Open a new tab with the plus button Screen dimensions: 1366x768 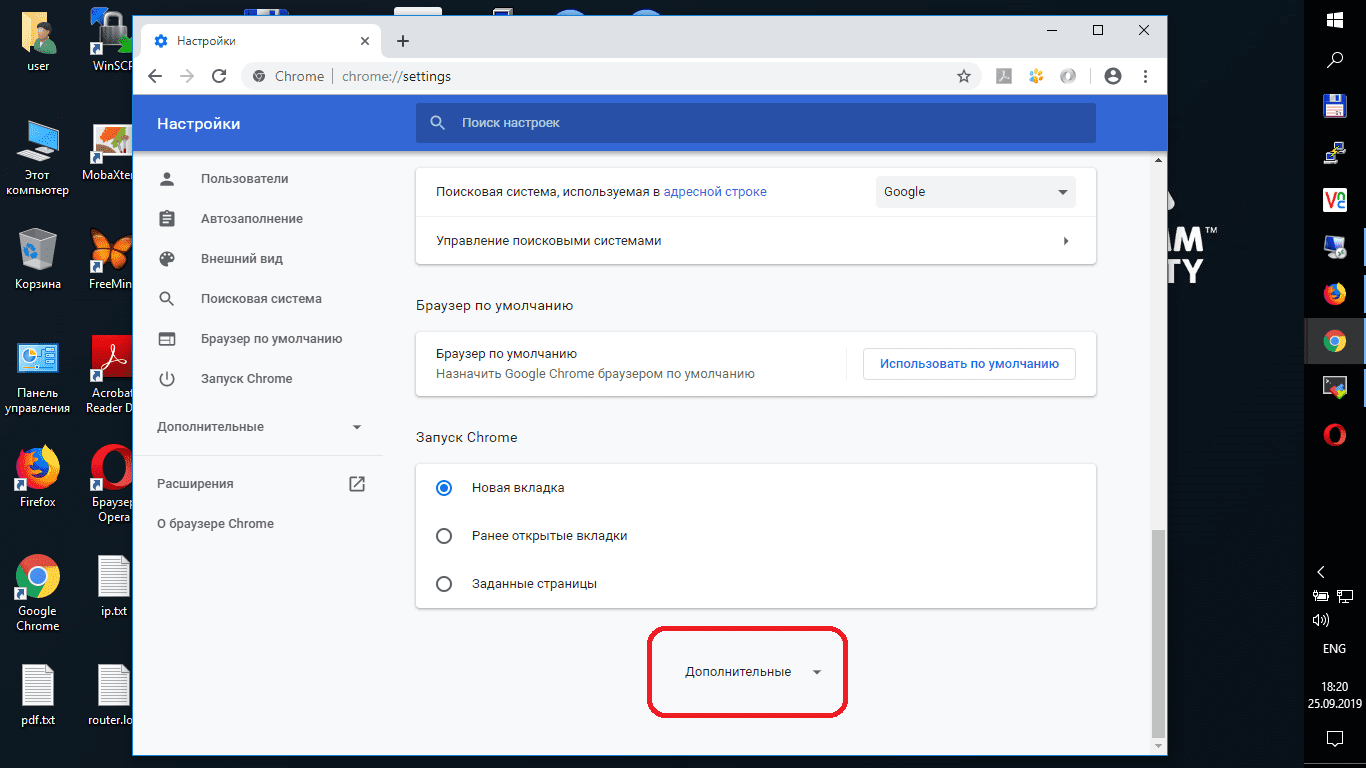pyautogui.click(x=403, y=41)
